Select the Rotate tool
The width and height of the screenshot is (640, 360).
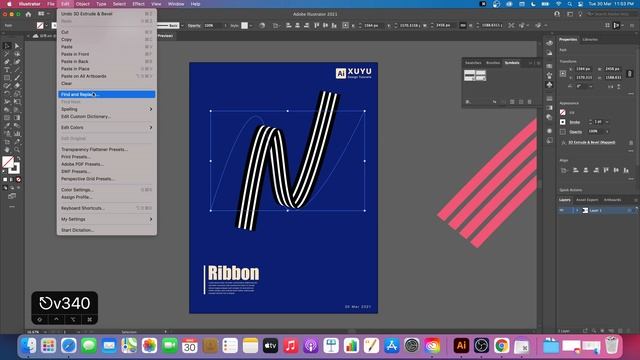tap(7, 94)
